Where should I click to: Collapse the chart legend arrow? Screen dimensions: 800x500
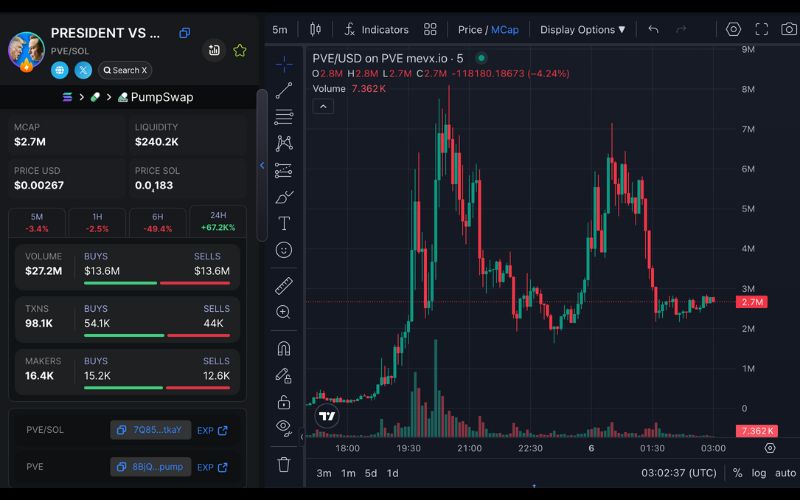[323, 107]
